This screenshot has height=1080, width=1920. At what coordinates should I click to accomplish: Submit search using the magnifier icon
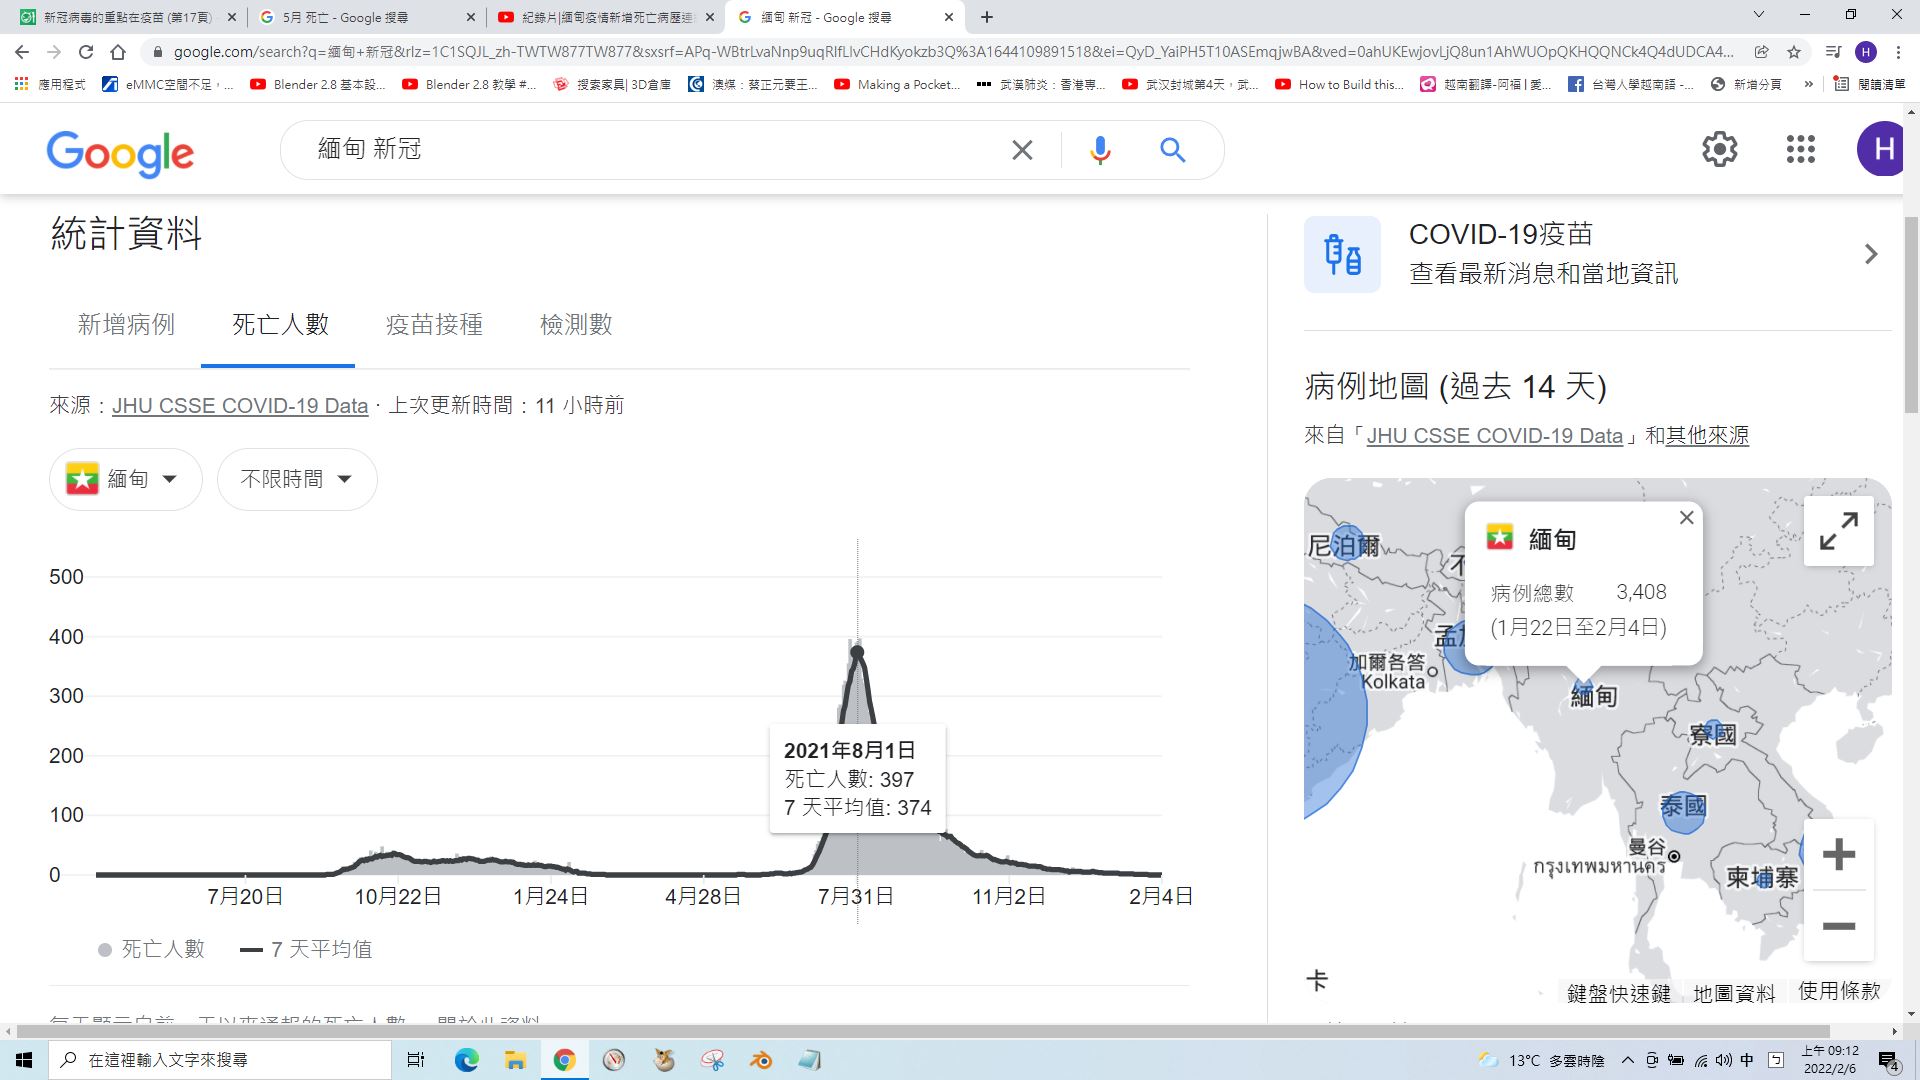(x=1171, y=149)
